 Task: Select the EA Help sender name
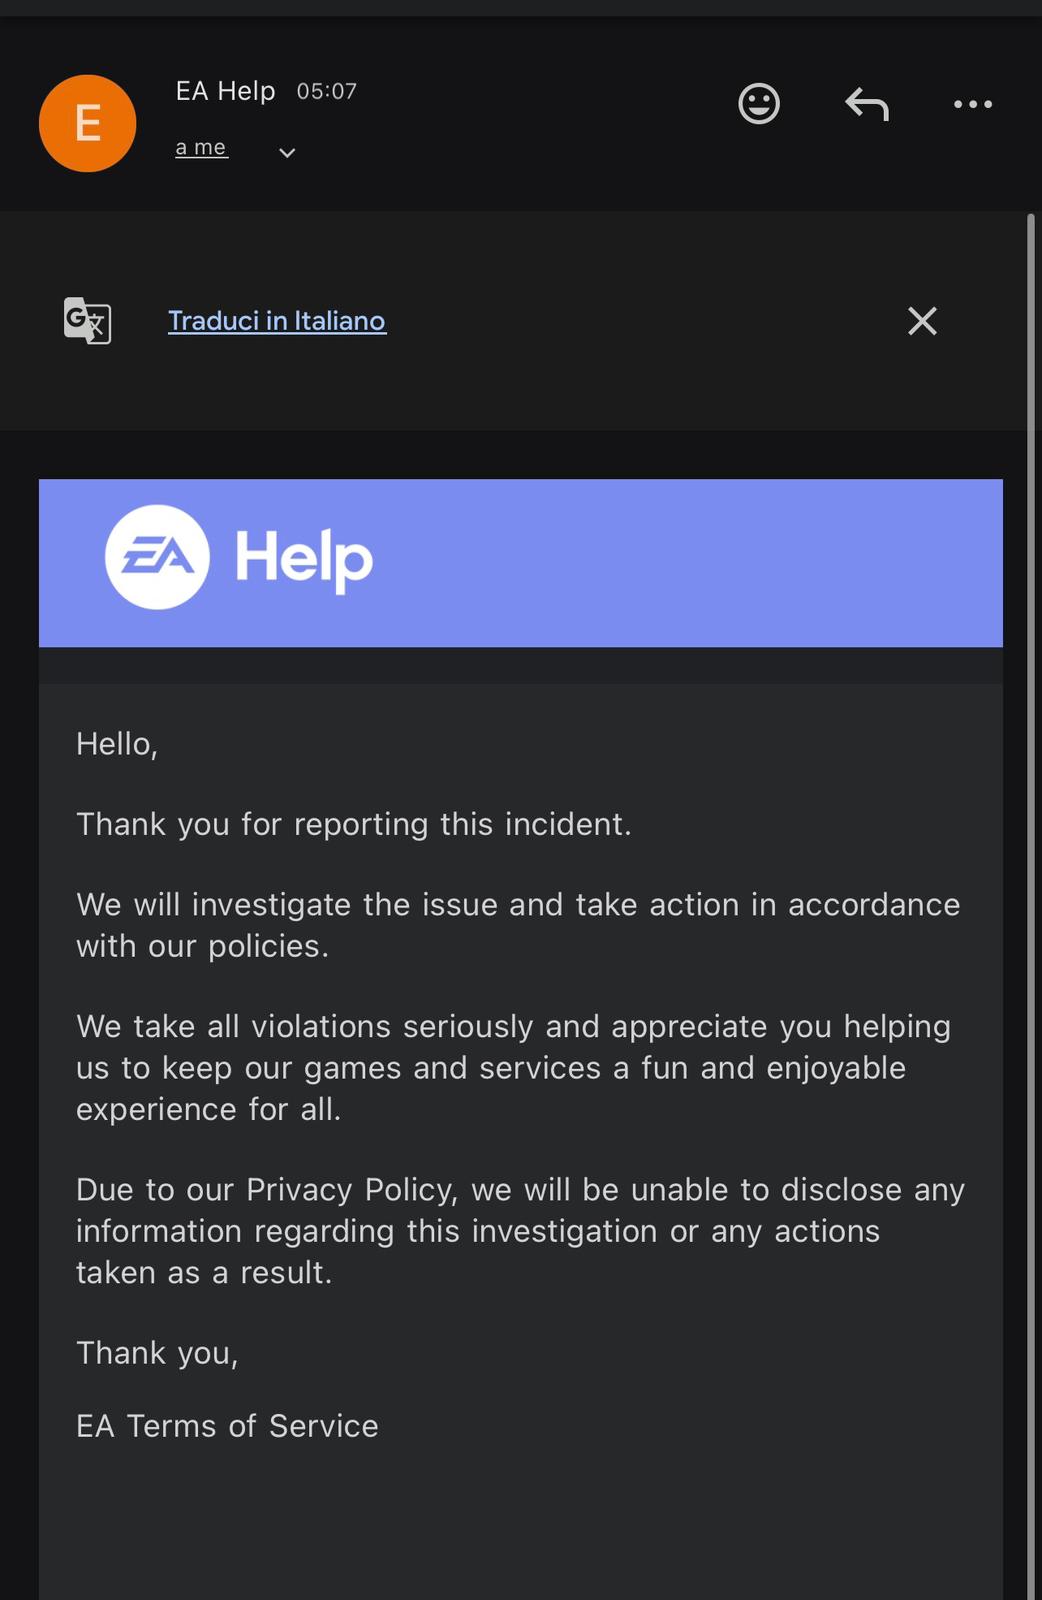pyautogui.click(x=225, y=91)
